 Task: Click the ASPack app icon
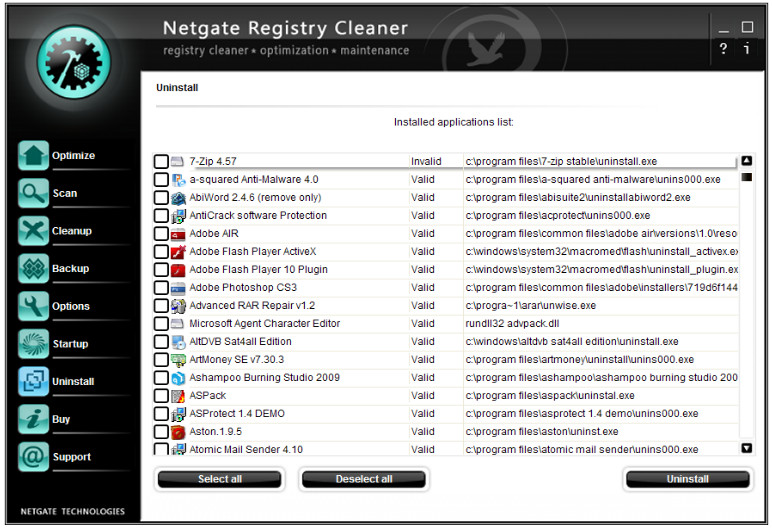pyautogui.click(x=178, y=396)
